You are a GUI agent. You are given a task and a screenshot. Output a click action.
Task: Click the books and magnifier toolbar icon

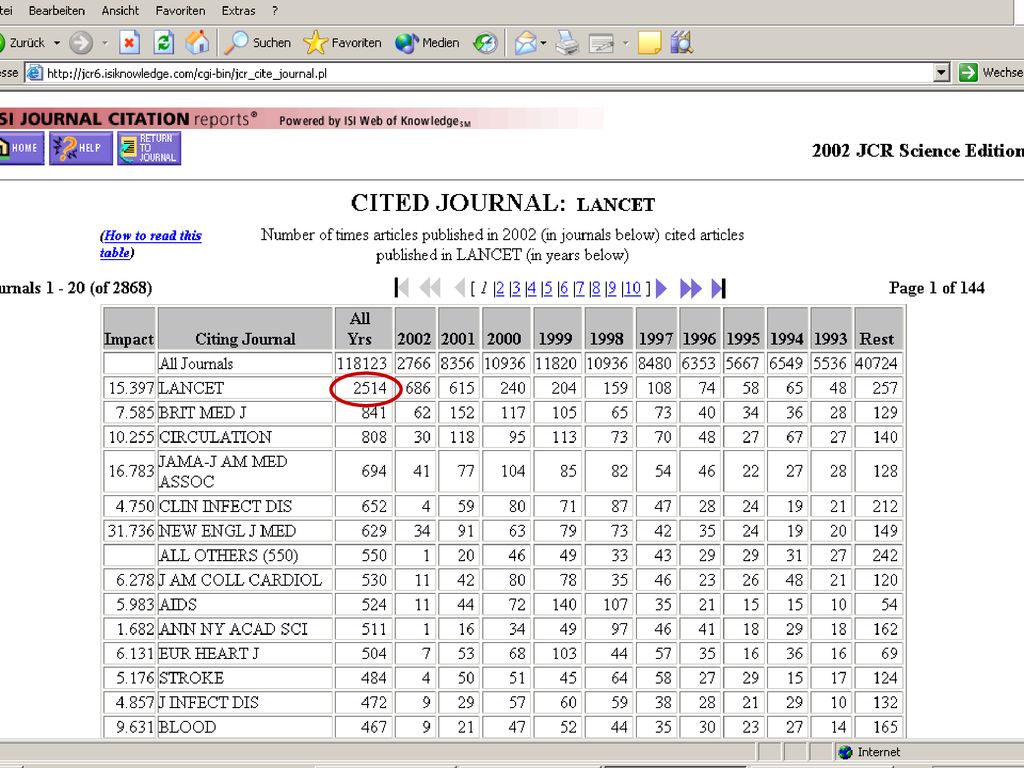(x=681, y=43)
